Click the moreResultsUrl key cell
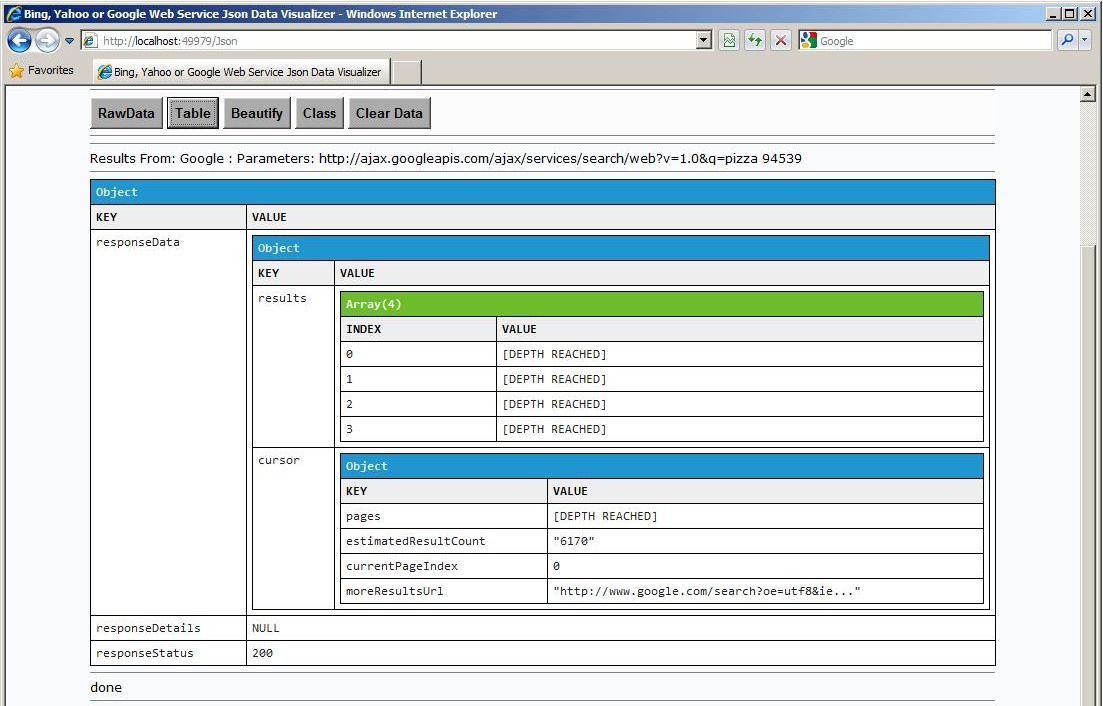 point(444,591)
